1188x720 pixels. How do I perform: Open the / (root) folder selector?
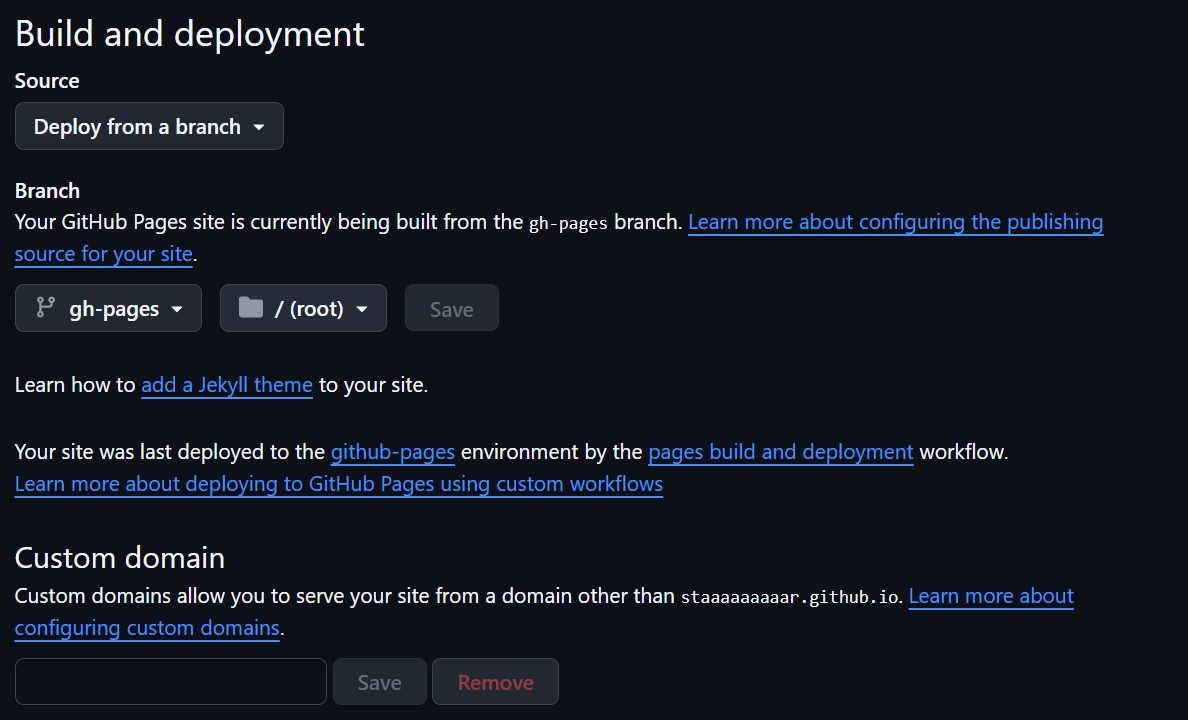[x=303, y=308]
